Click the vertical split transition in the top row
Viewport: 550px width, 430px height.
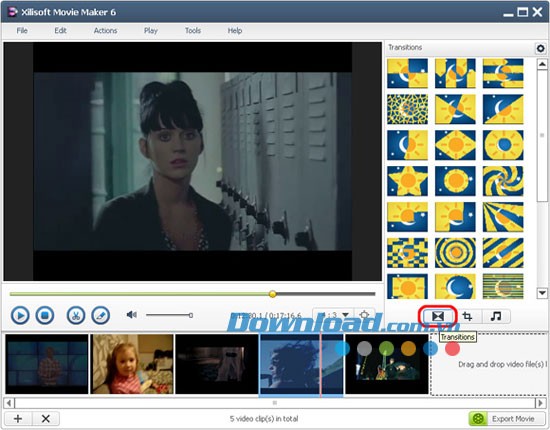click(455, 73)
